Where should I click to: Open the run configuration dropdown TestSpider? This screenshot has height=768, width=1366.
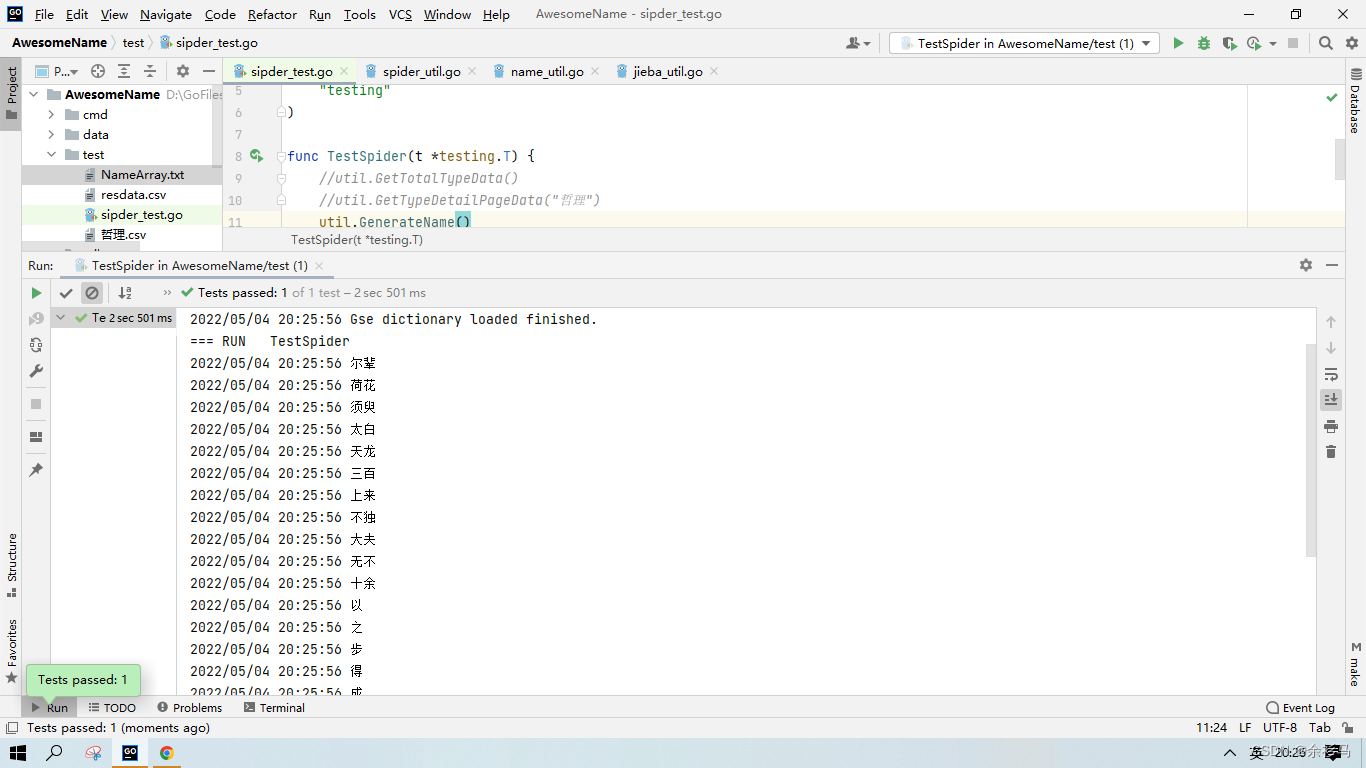click(1024, 43)
